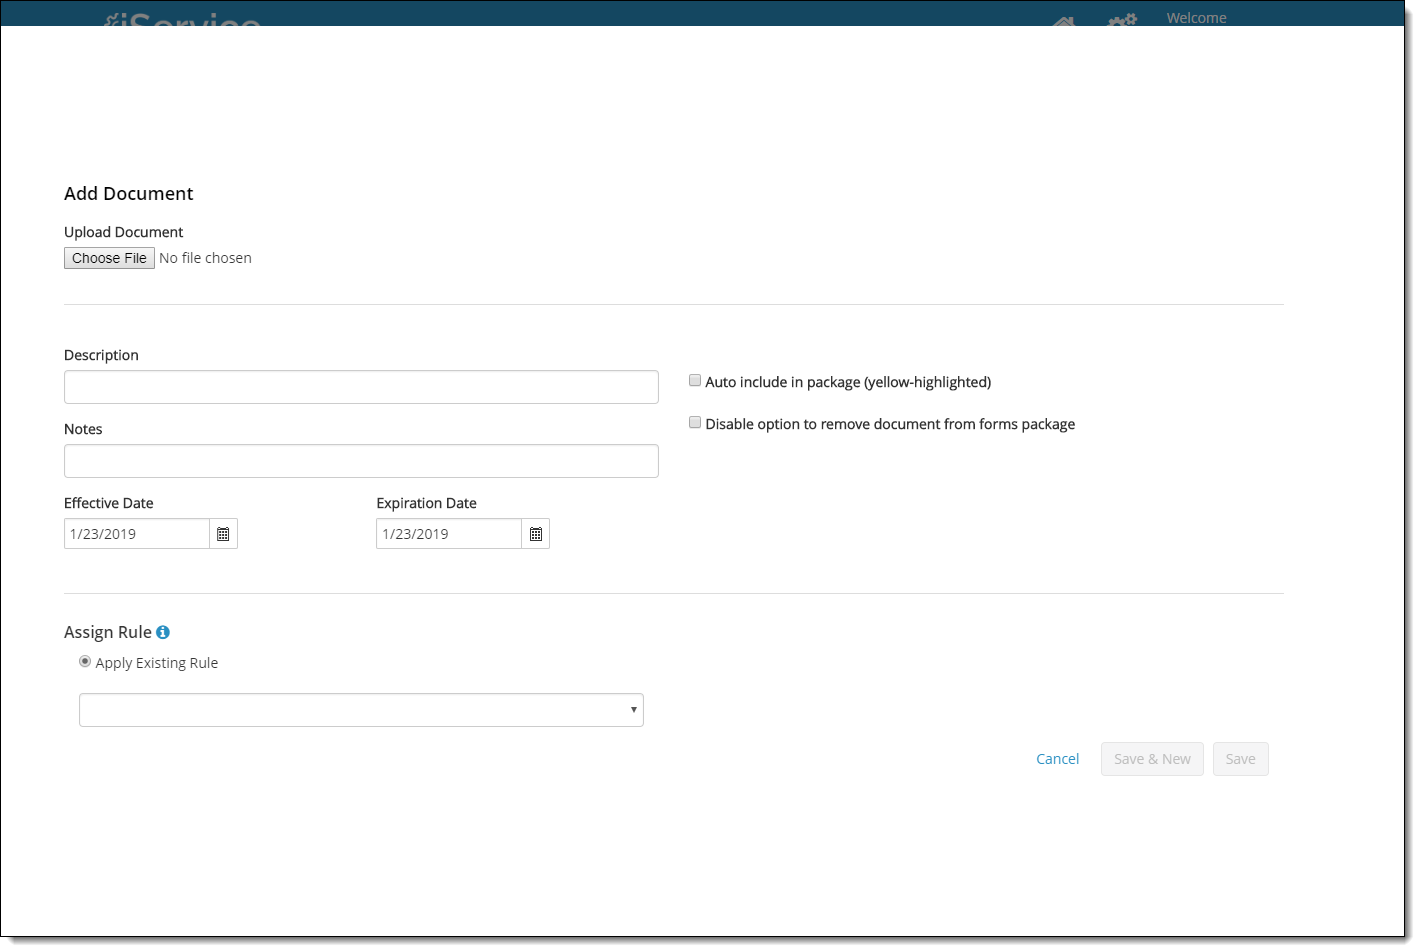Click the Choose File button

(x=109, y=258)
